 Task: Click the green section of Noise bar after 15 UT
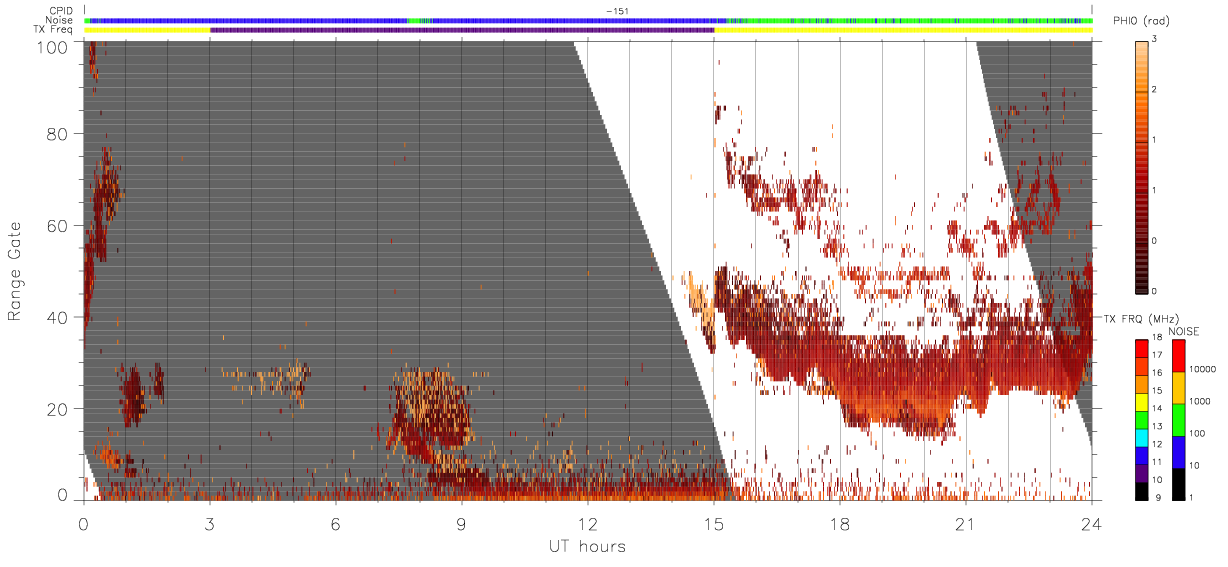pyautogui.click(x=910, y=20)
